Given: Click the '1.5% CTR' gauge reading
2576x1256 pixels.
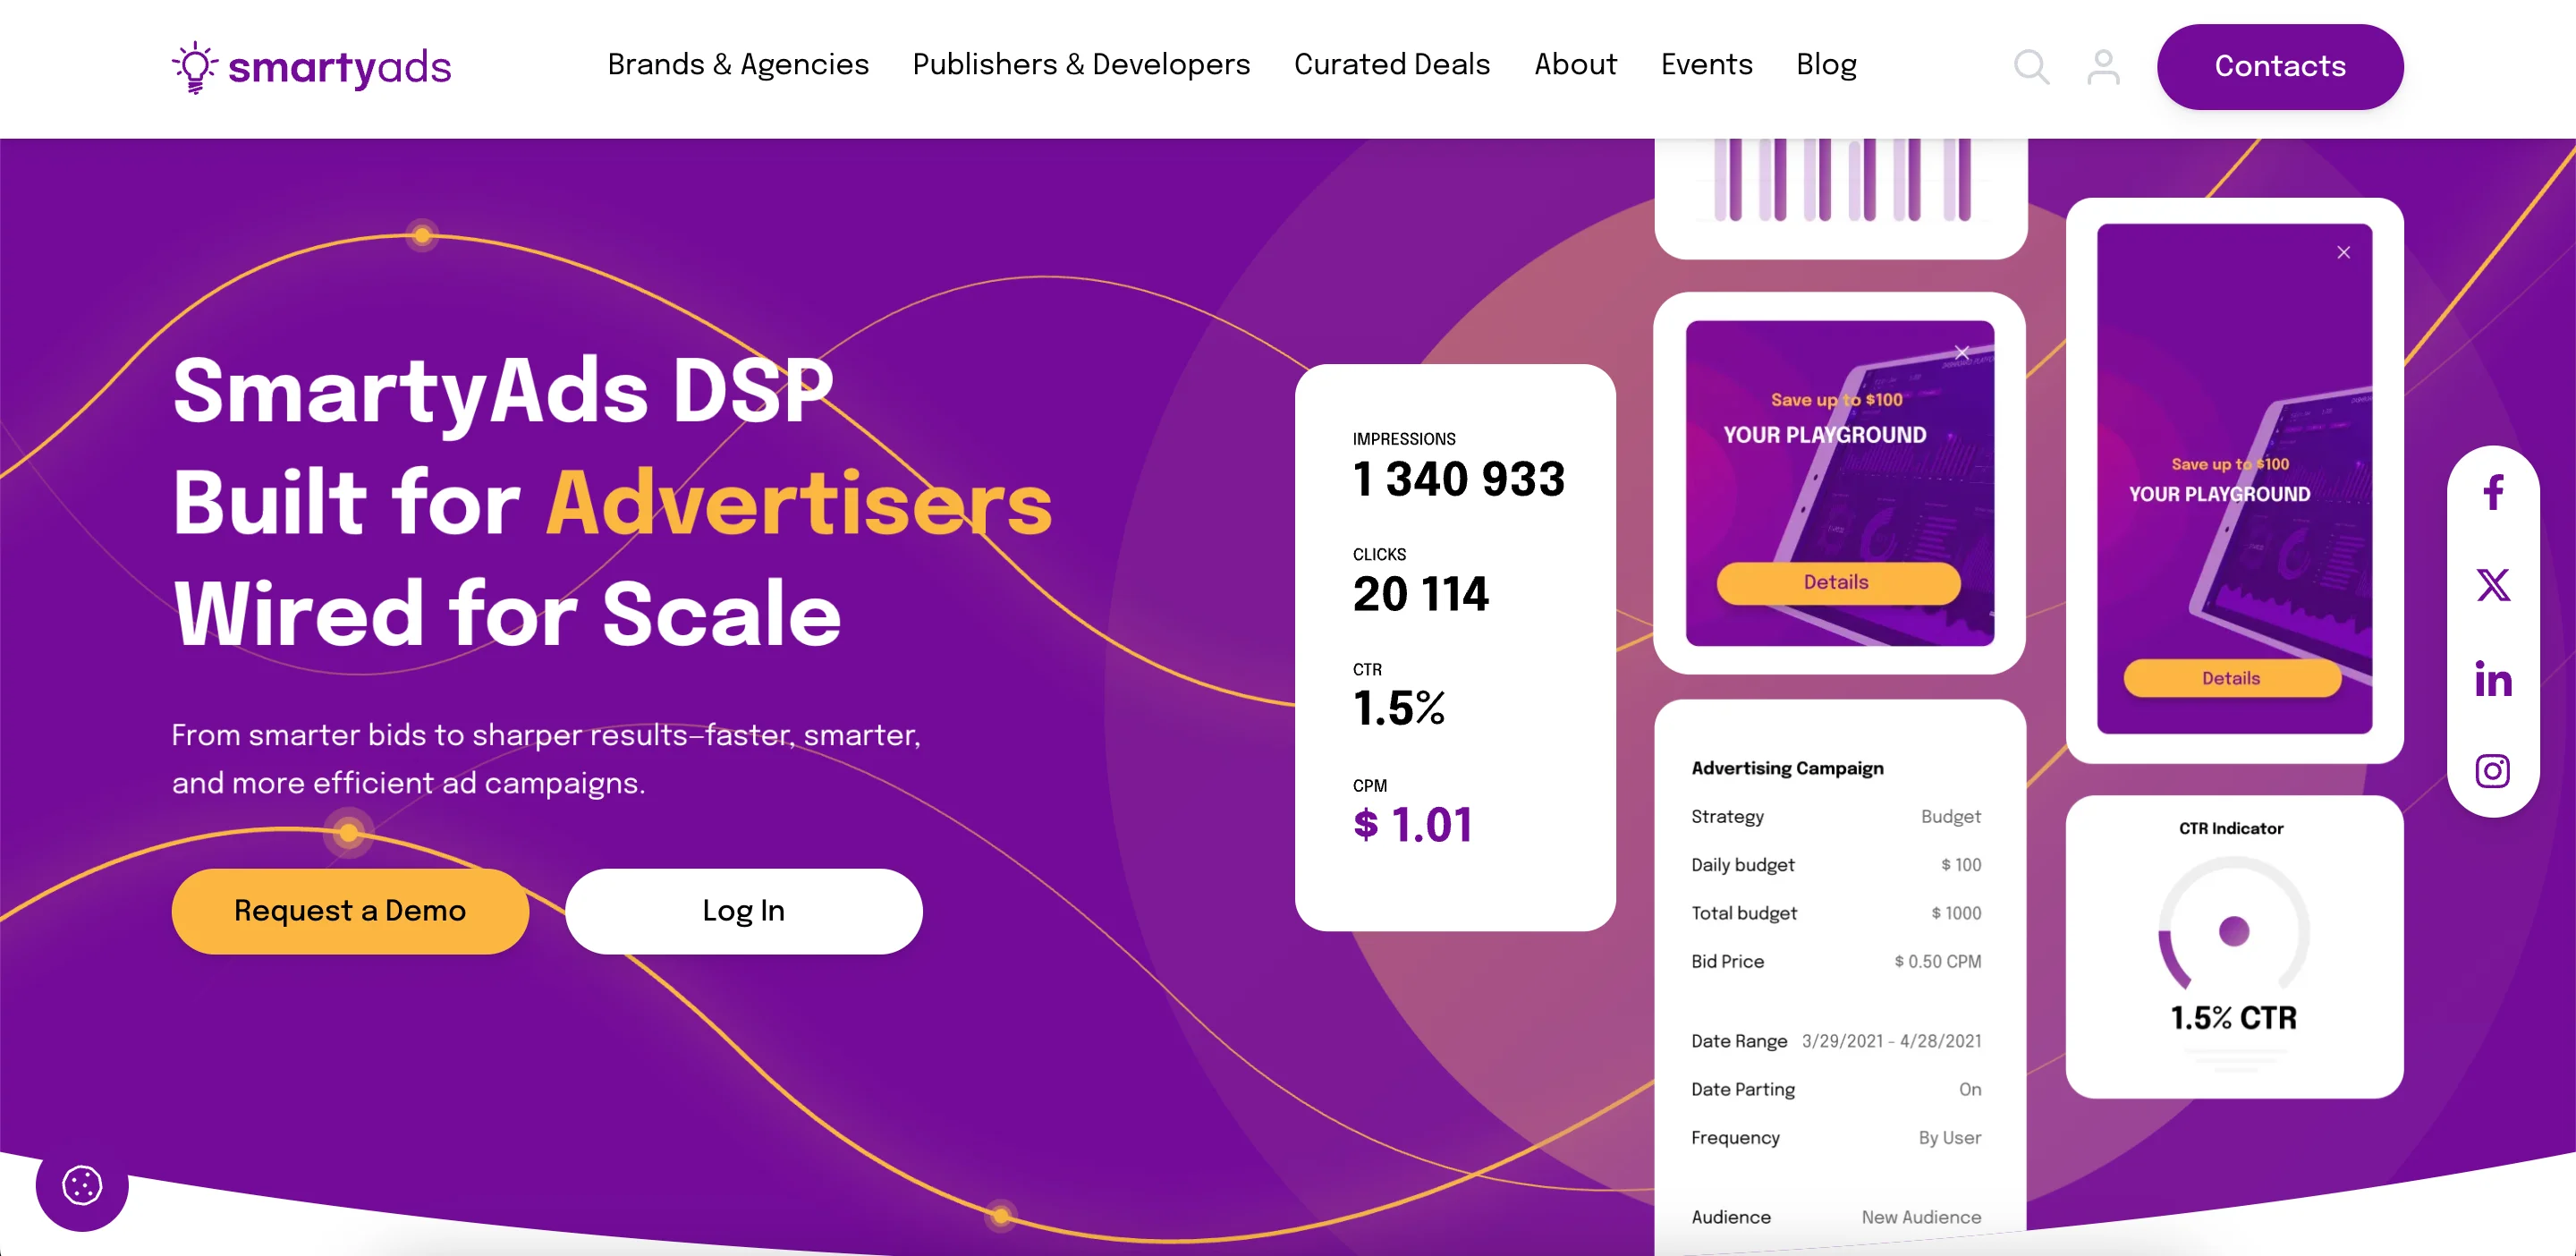Looking at the screenshot, I should (2233, 1018).
